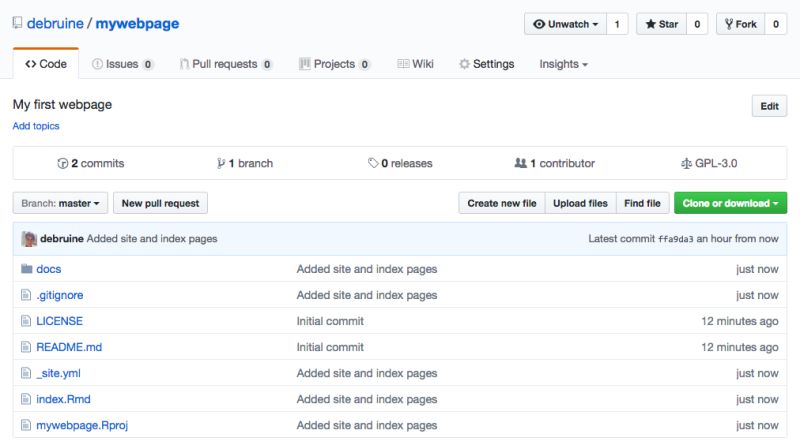Click the file icon next to .gitignore
Image resolution: width=800 pixels, height=445 pixels.
pos(26,294)
